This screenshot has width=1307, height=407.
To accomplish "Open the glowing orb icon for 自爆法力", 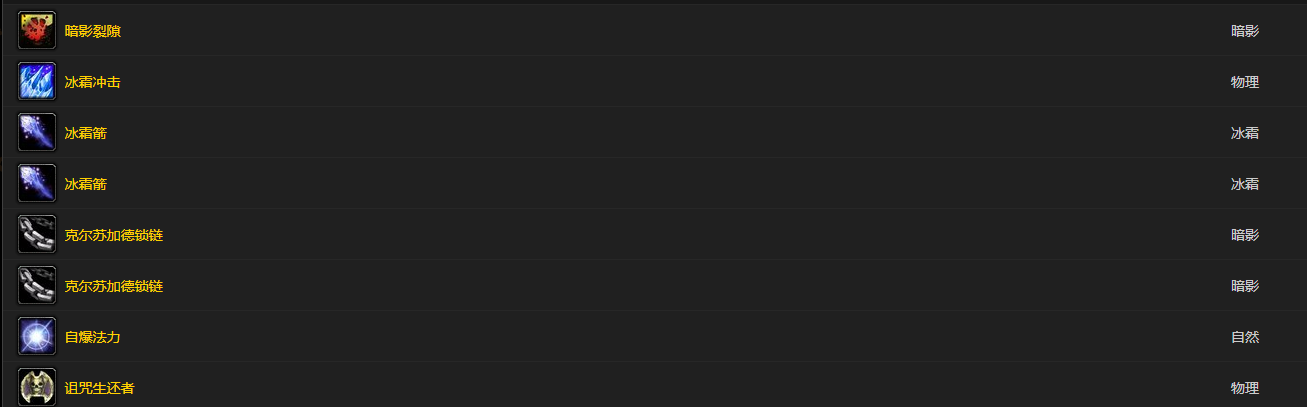I will 37,337.
